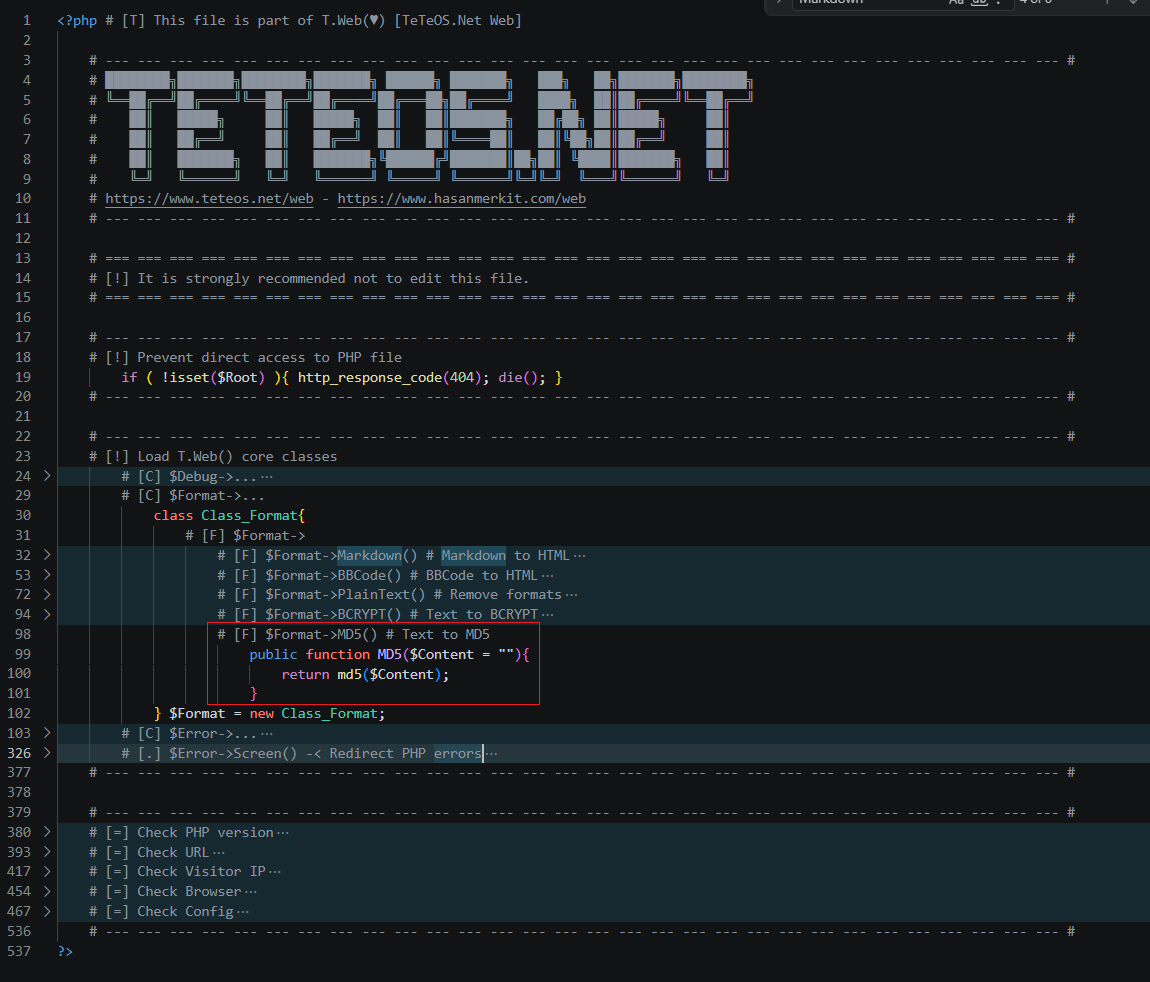Image resolution: width=1150 pixels, height=982 pixels.
Task: Click '# [F] $Format->' comment on line 31
Action: click(x=245, y=535)
